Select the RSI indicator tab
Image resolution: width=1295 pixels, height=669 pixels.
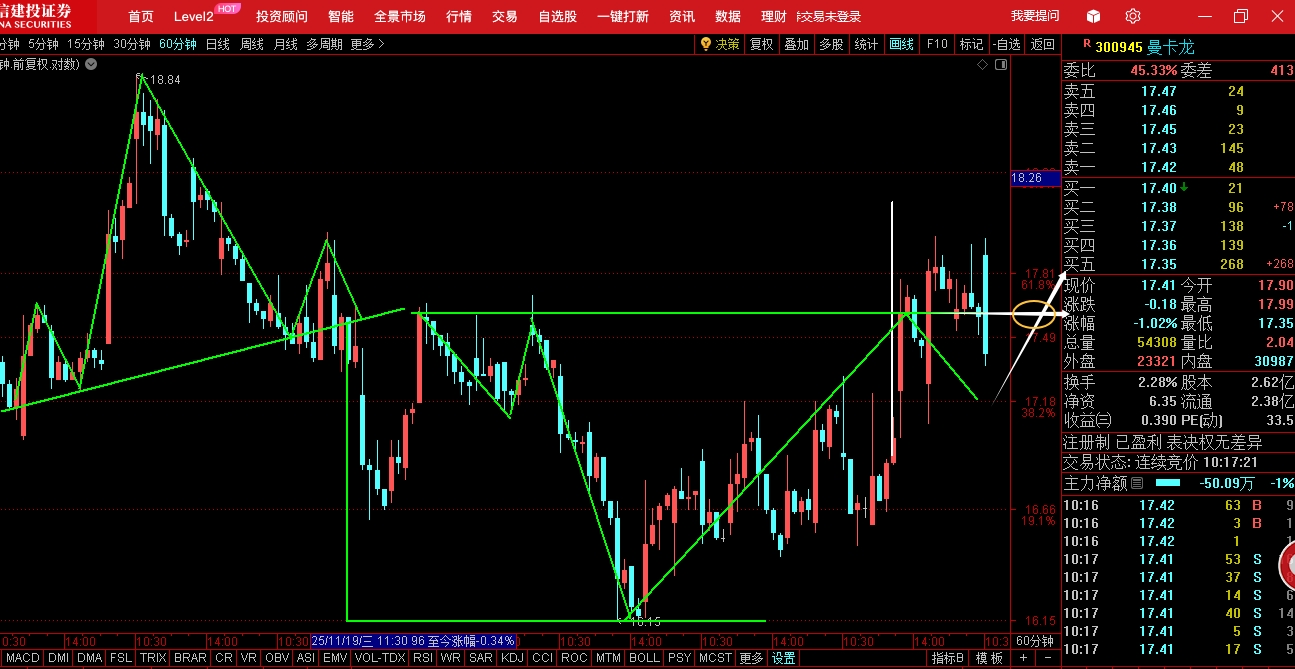pyautogui.click(x=423, y=658)
